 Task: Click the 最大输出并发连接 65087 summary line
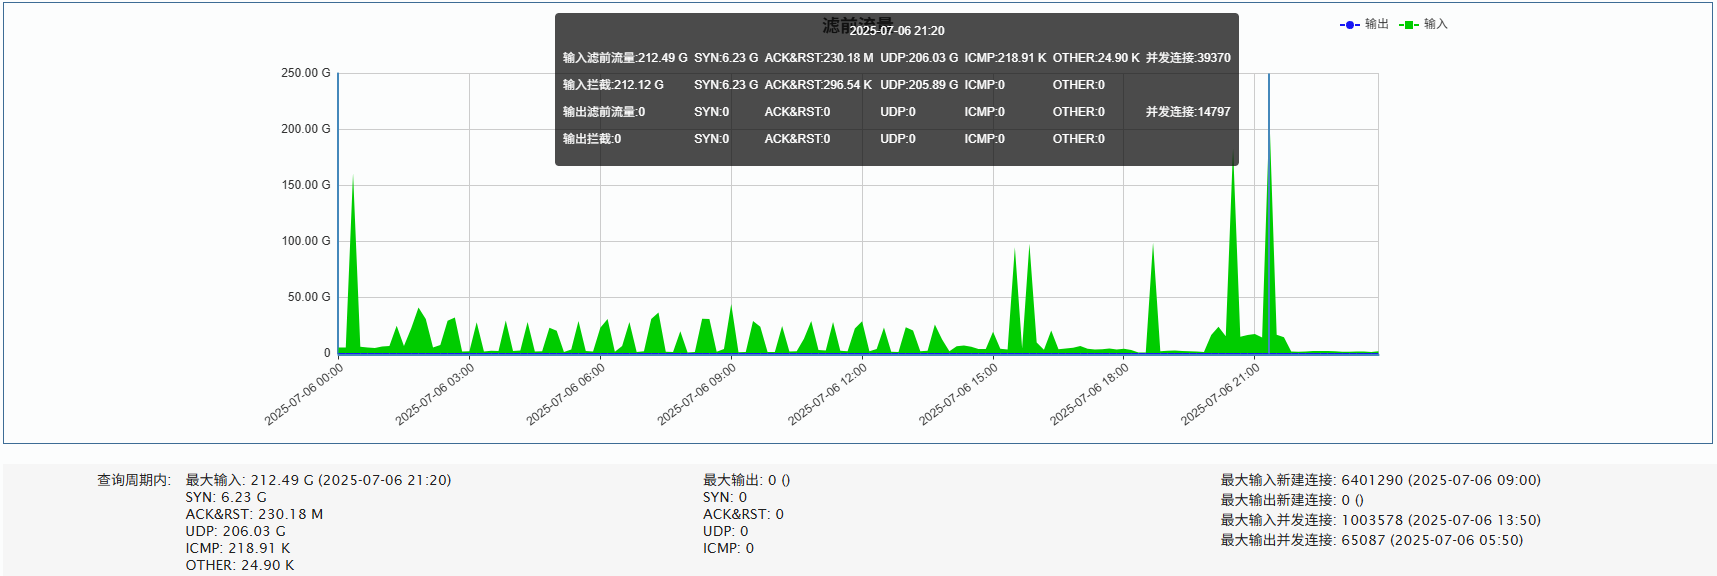[1371, 540]
